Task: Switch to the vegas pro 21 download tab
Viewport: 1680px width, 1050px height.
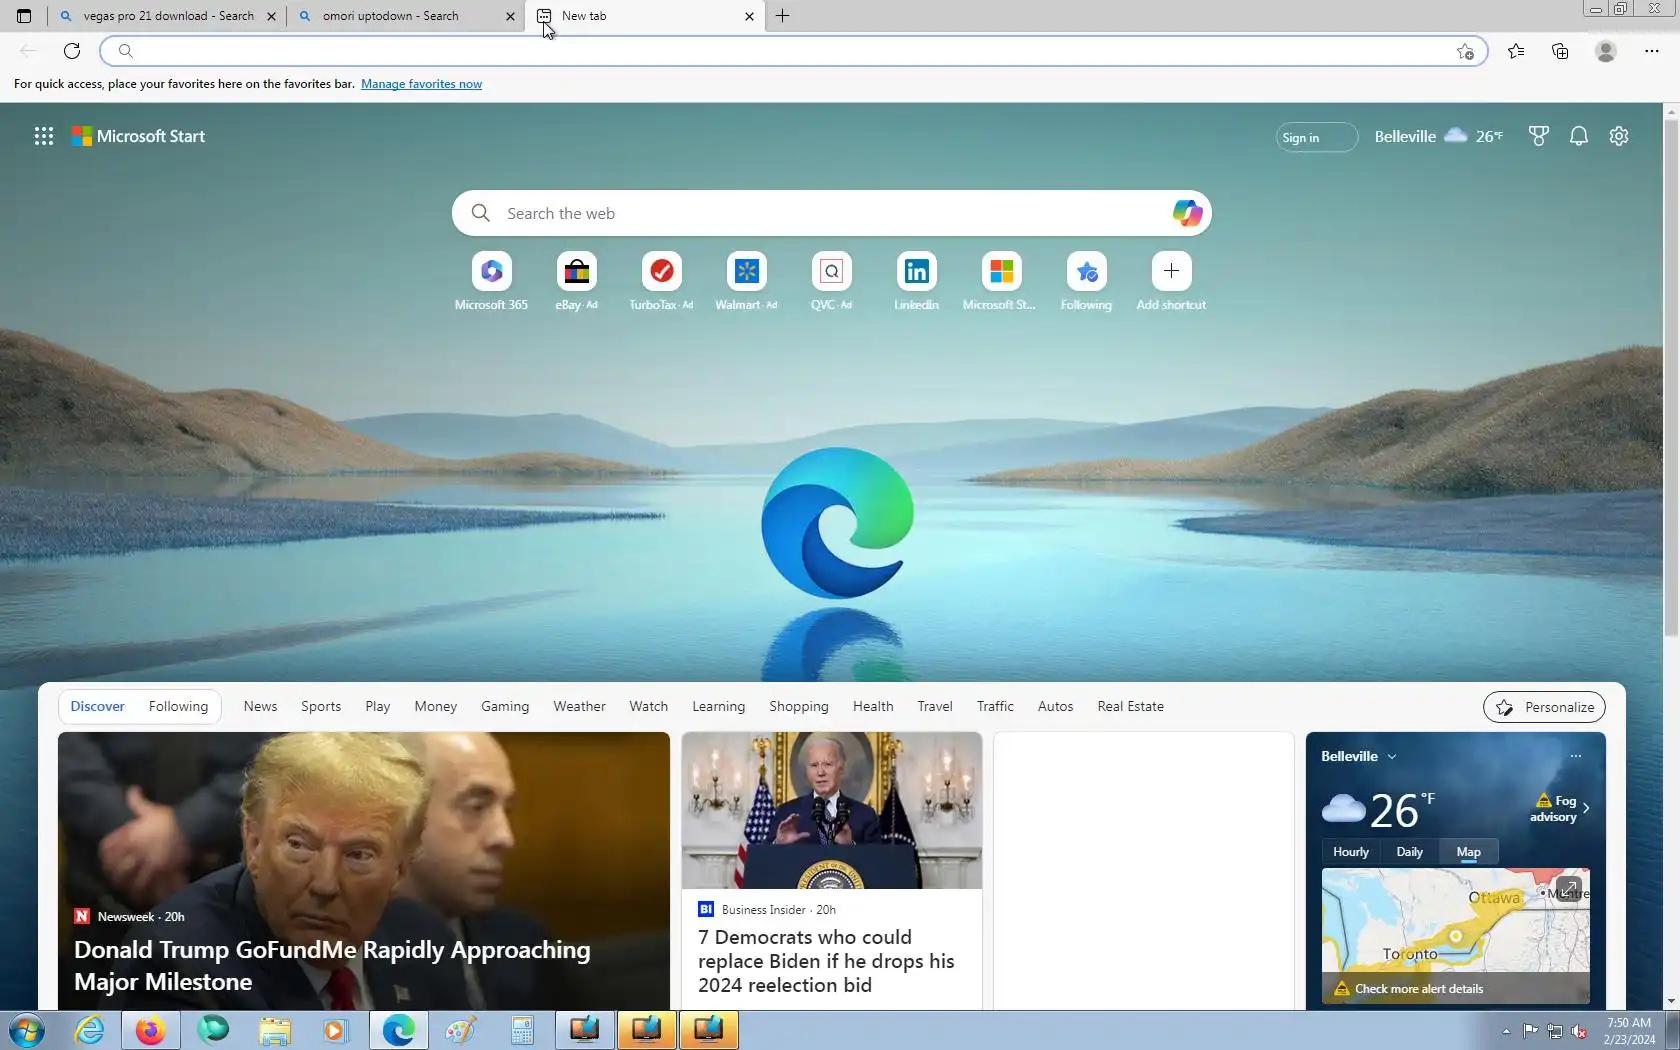Action: click(168, 16)
